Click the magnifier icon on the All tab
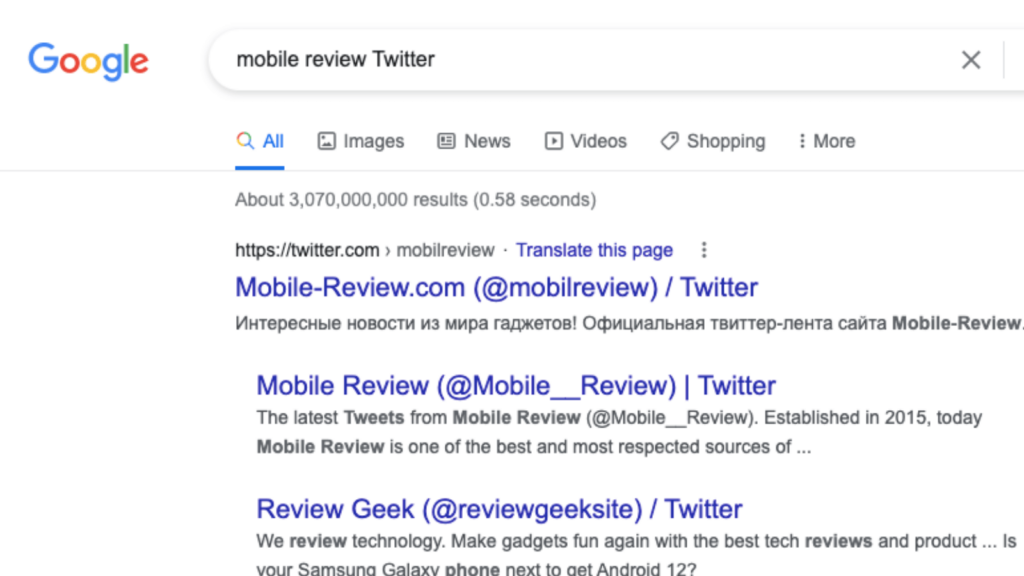 click(x=245, y=141)
